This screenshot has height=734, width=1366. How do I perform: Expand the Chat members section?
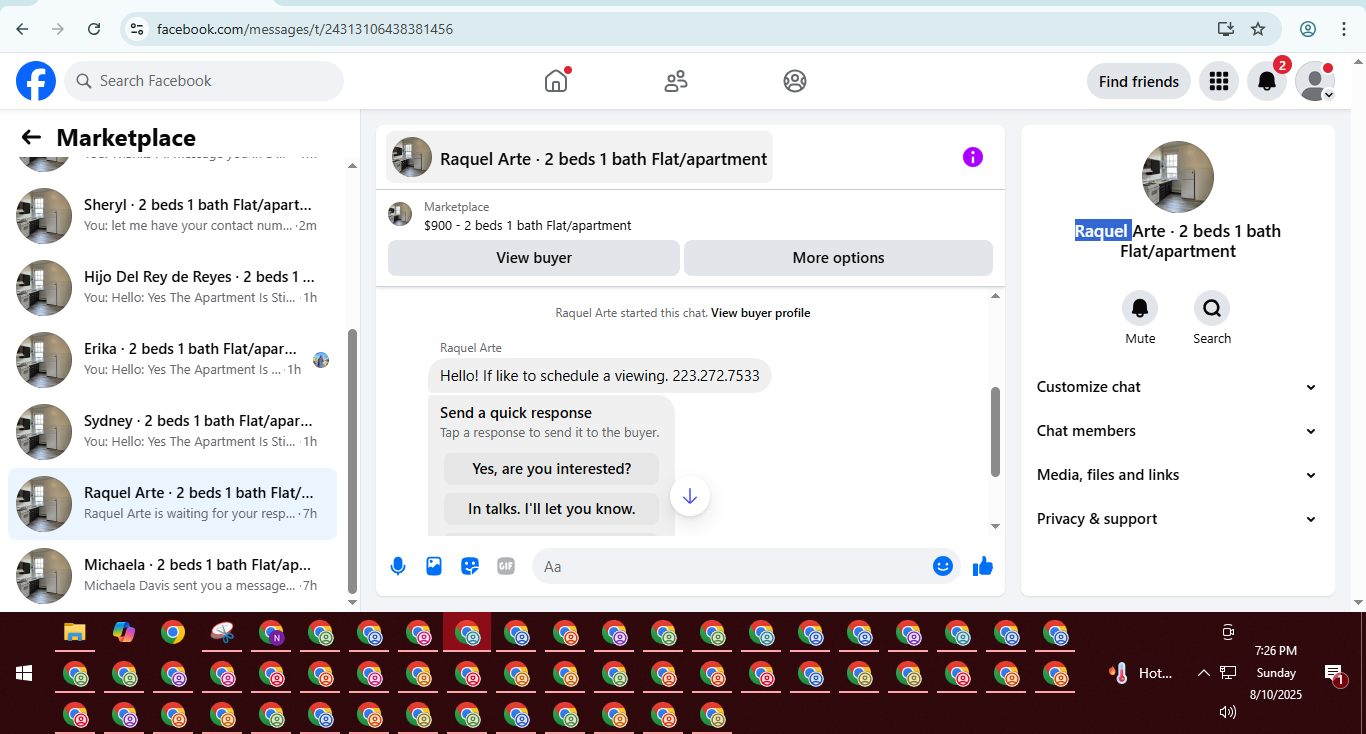pos(1177,431)
